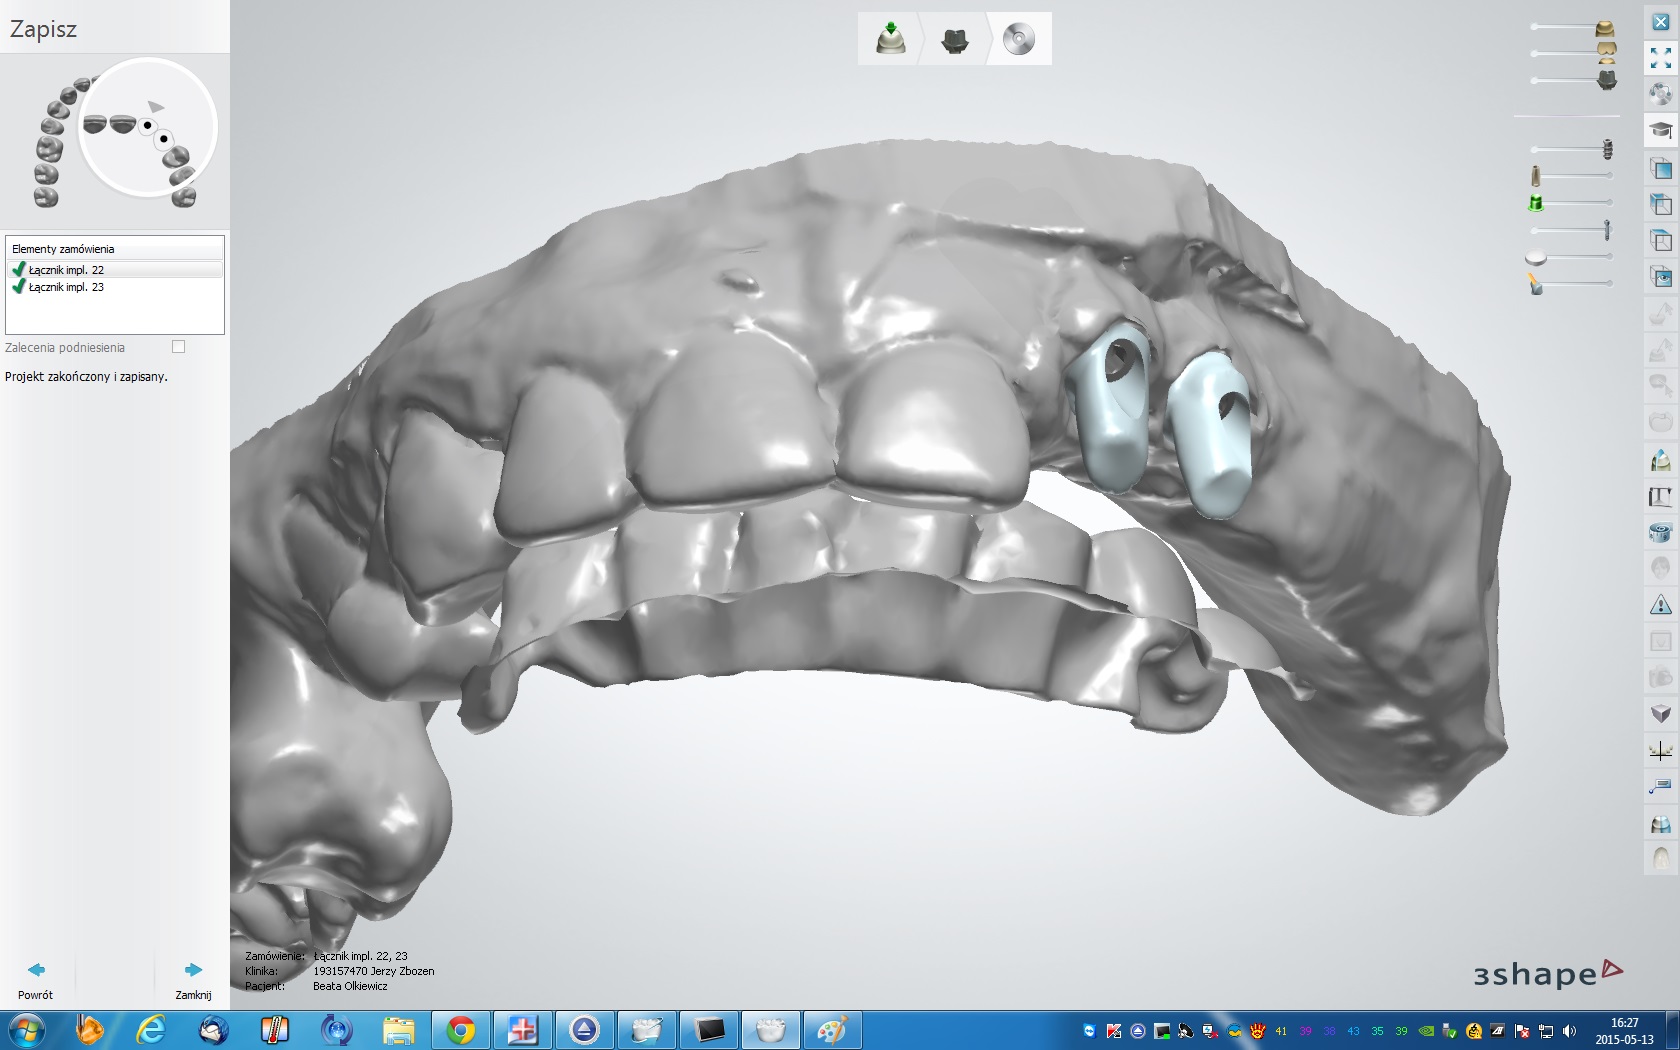1680x1050 pixels.
Task: Select the cube view with eye icon
Action: click(x=1660, y=277)
